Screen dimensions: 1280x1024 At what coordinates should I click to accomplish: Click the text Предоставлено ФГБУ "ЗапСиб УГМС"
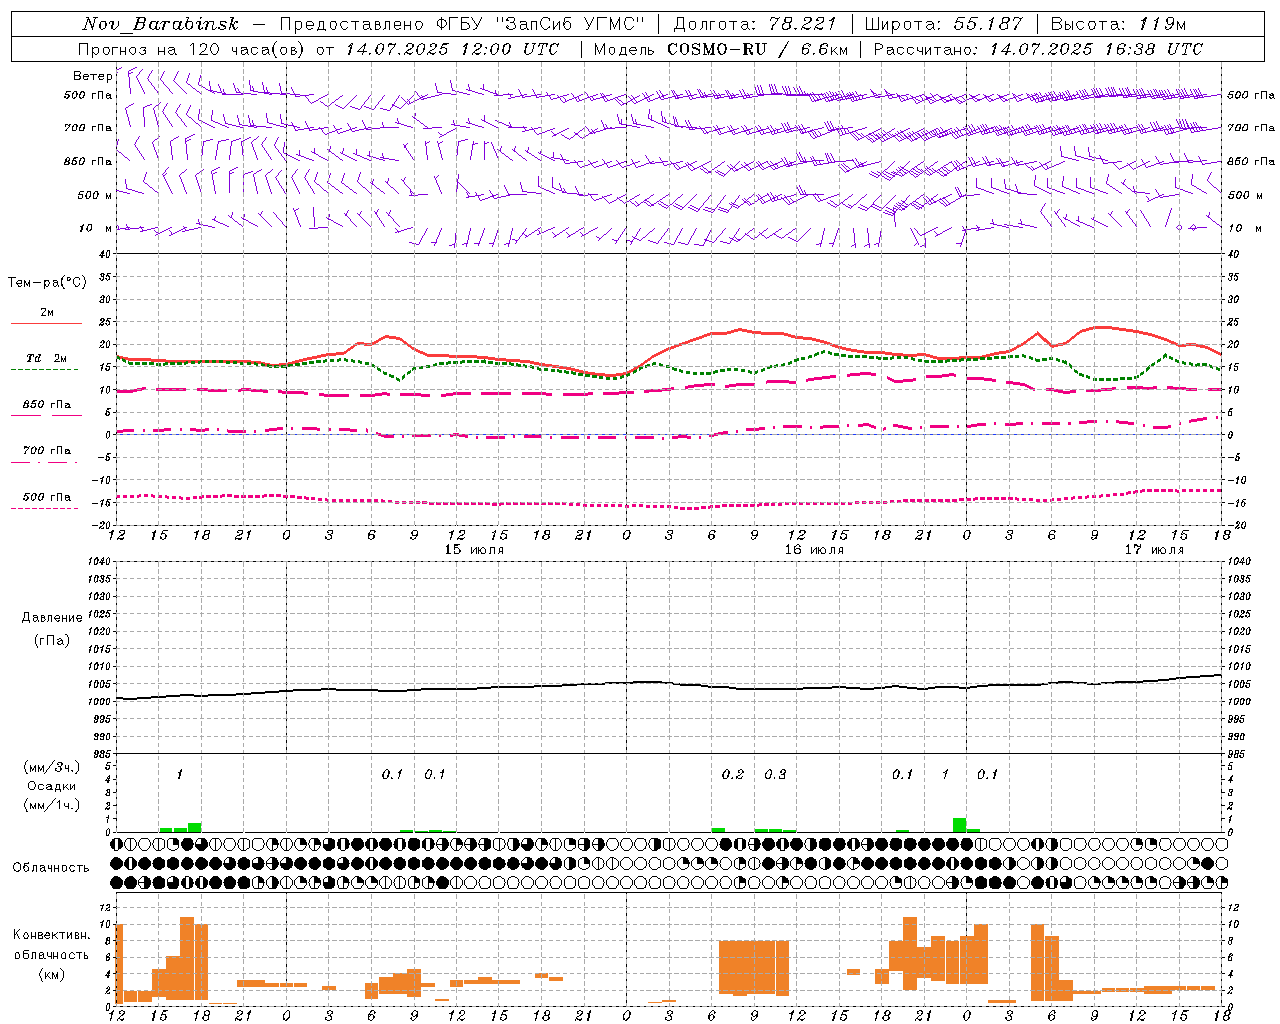pos(462,24)
